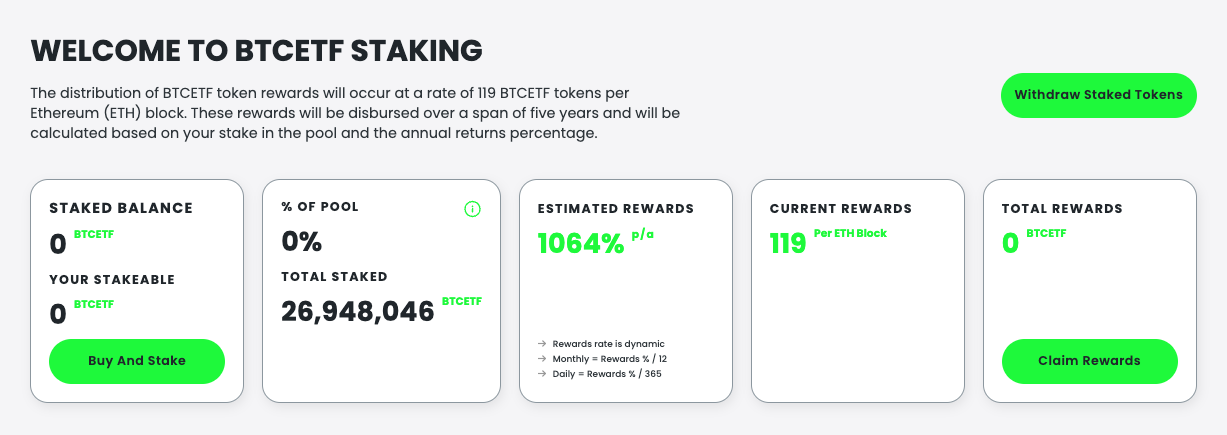Click the 119 current rewards value

coord(788,243)
